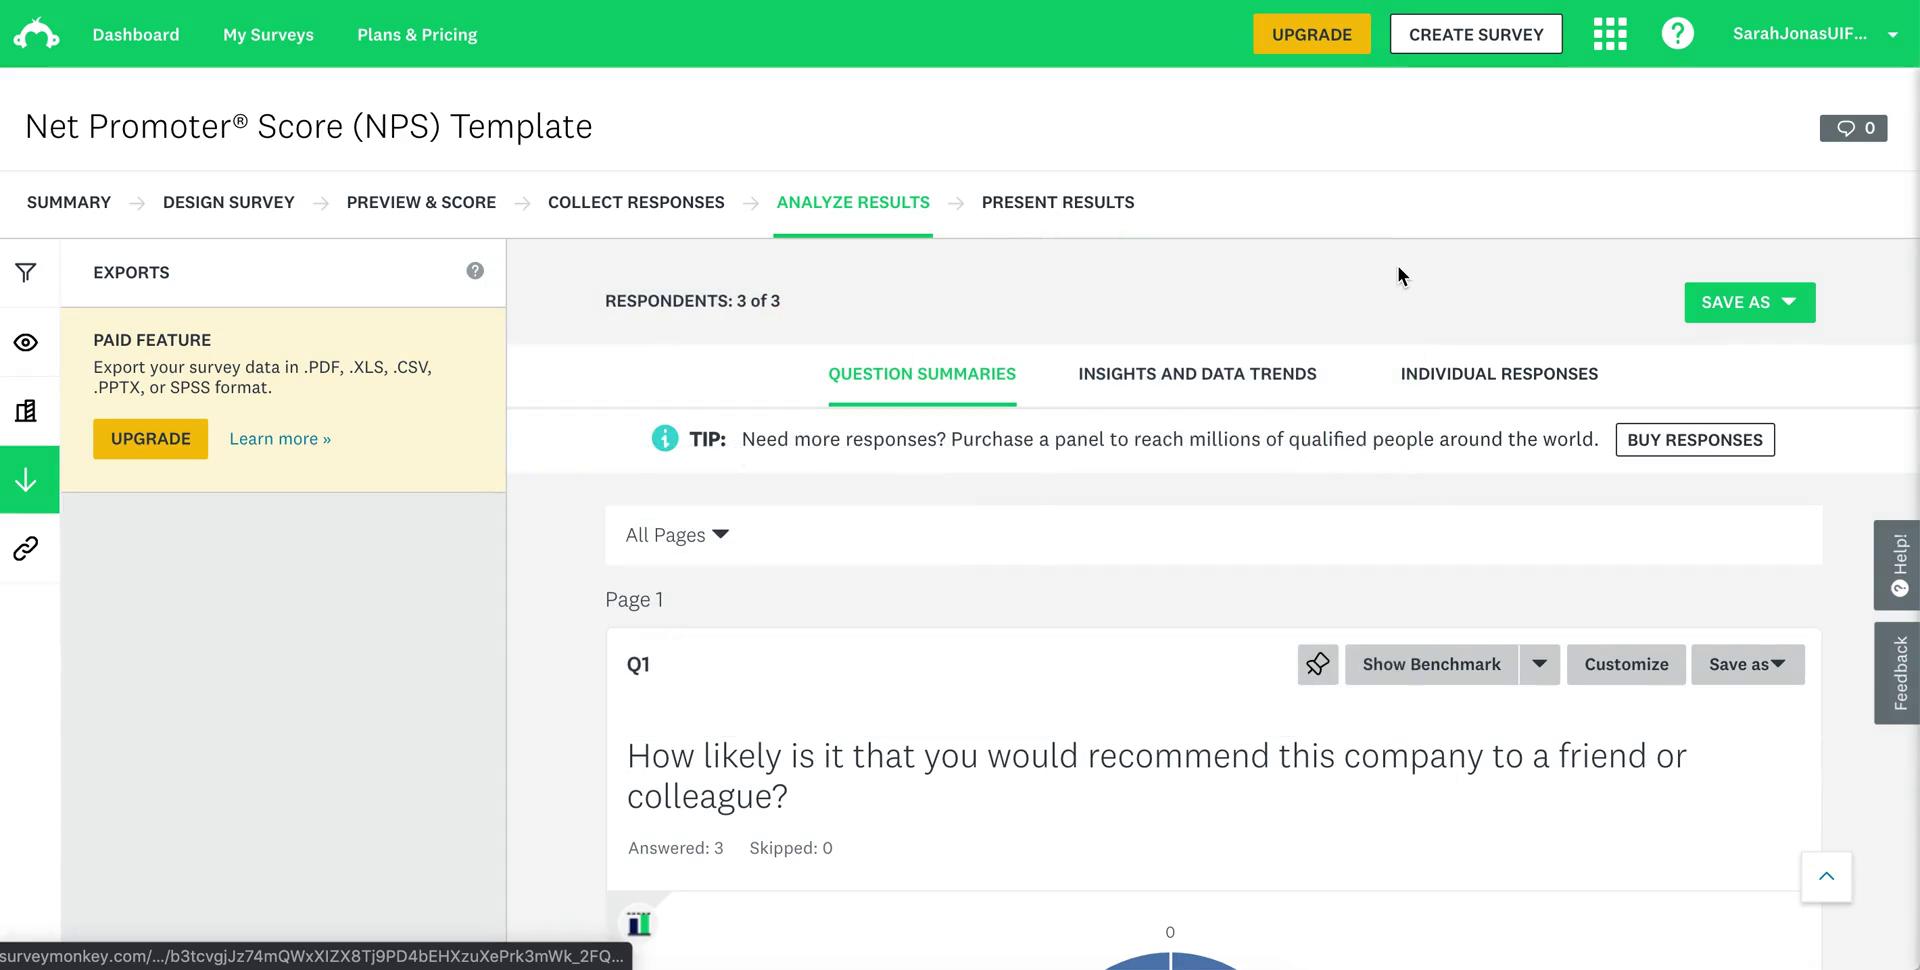The image size is (1920, 970).
Task: Click the EXPORTS panel heading
Action: coord(131,272)
